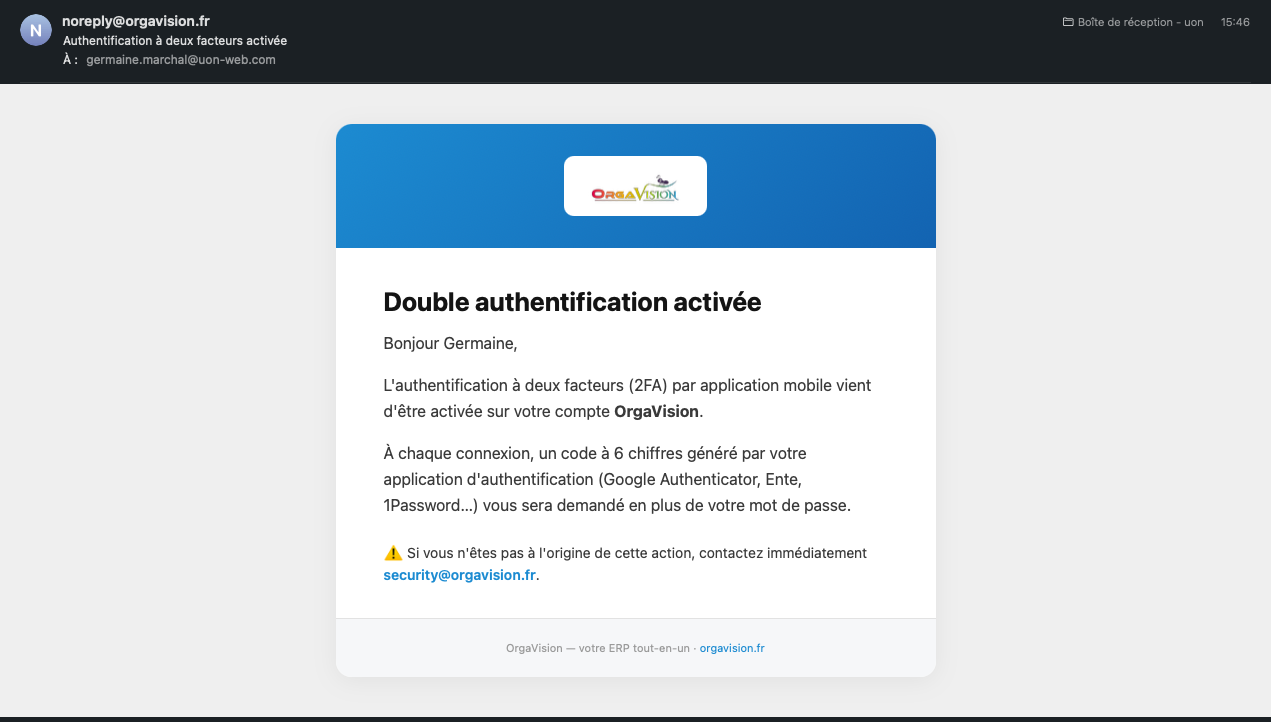The width and height of the screenshot is (1271, 722).
Task: Click footer text 'OrgaVision — votre ERP tout-en-un'
Action: pyautogui.click(x=598, y=648)
